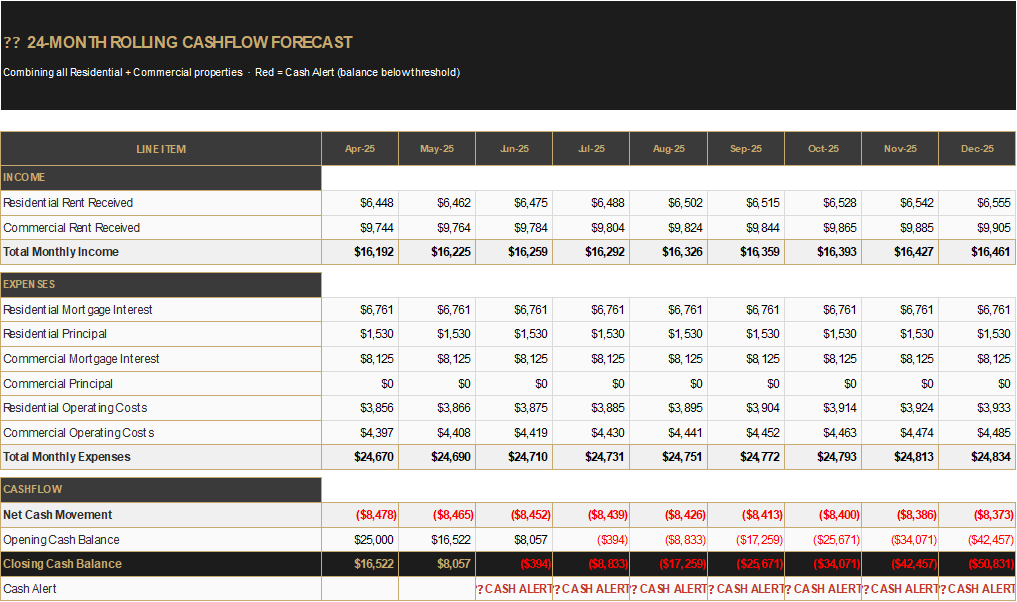Click the $24,731 total expenses cell

[591, 457]
